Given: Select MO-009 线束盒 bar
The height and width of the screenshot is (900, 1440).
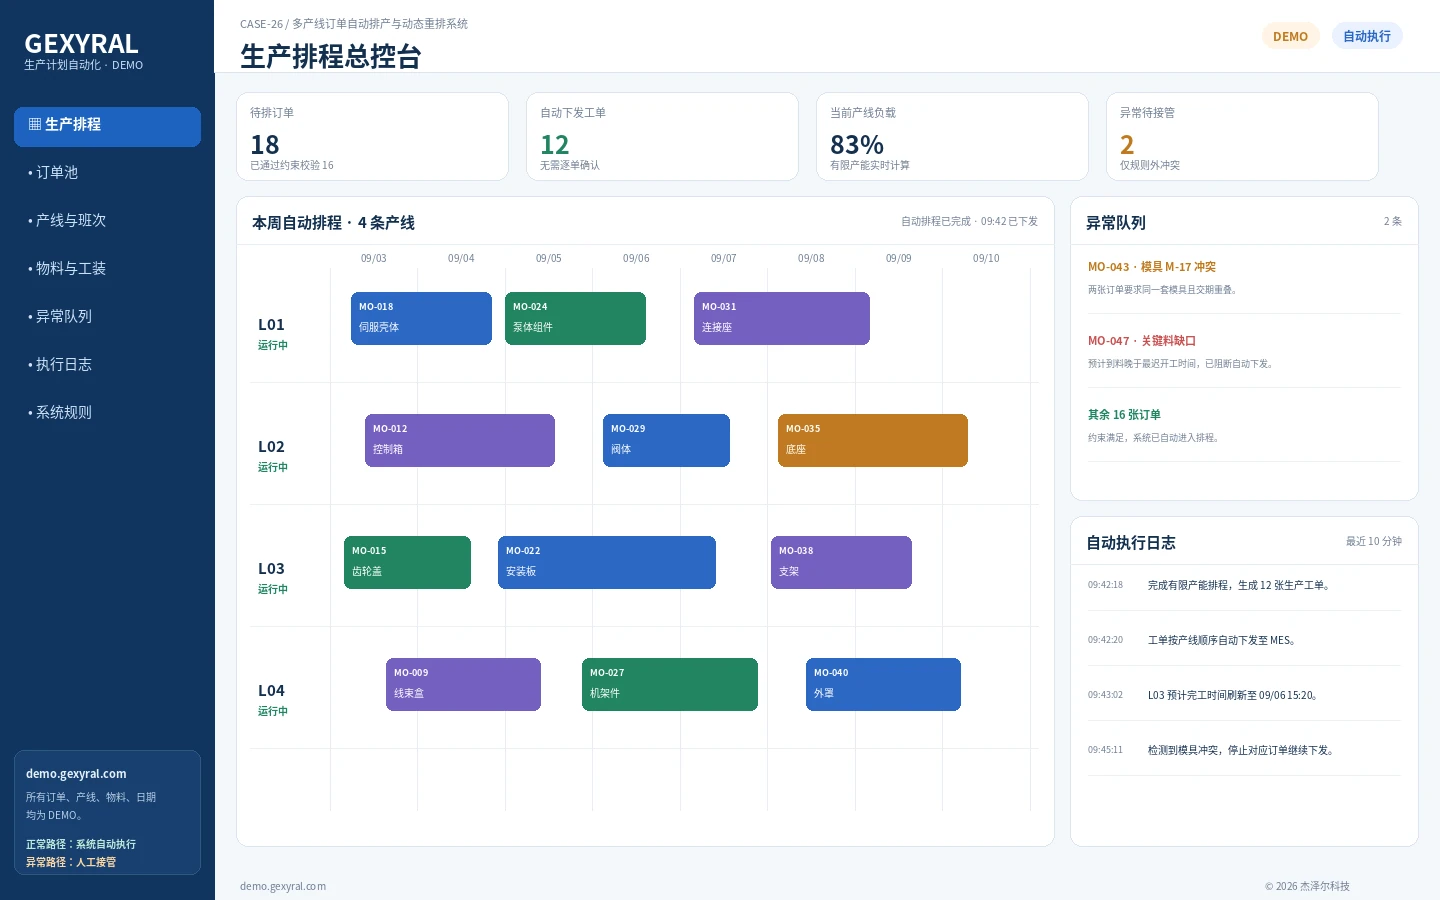Looking at the screenshot, I should coord(463,684).
